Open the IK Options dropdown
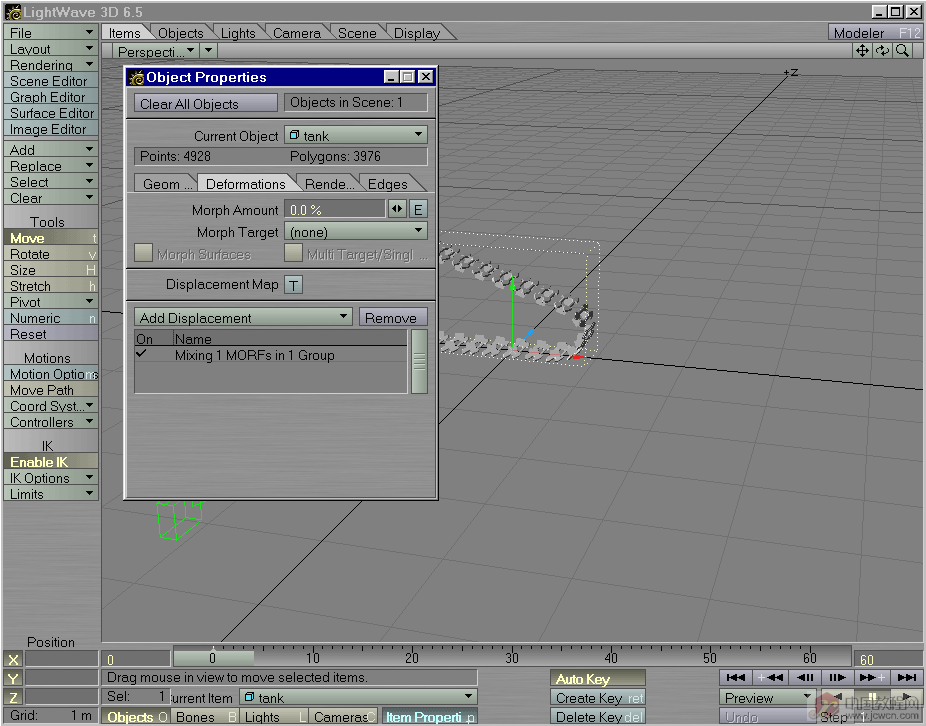 (x=51, y=478)
